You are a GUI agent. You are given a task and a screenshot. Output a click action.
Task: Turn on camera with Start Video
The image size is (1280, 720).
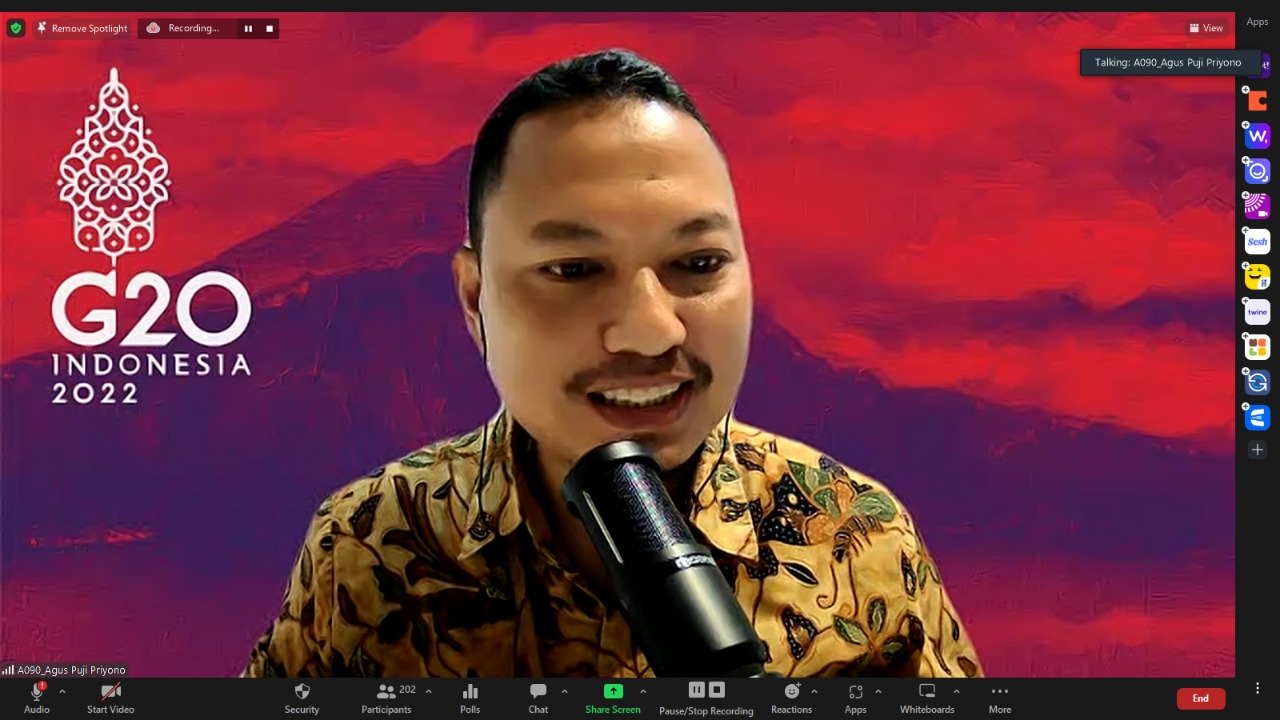point(110,692)
